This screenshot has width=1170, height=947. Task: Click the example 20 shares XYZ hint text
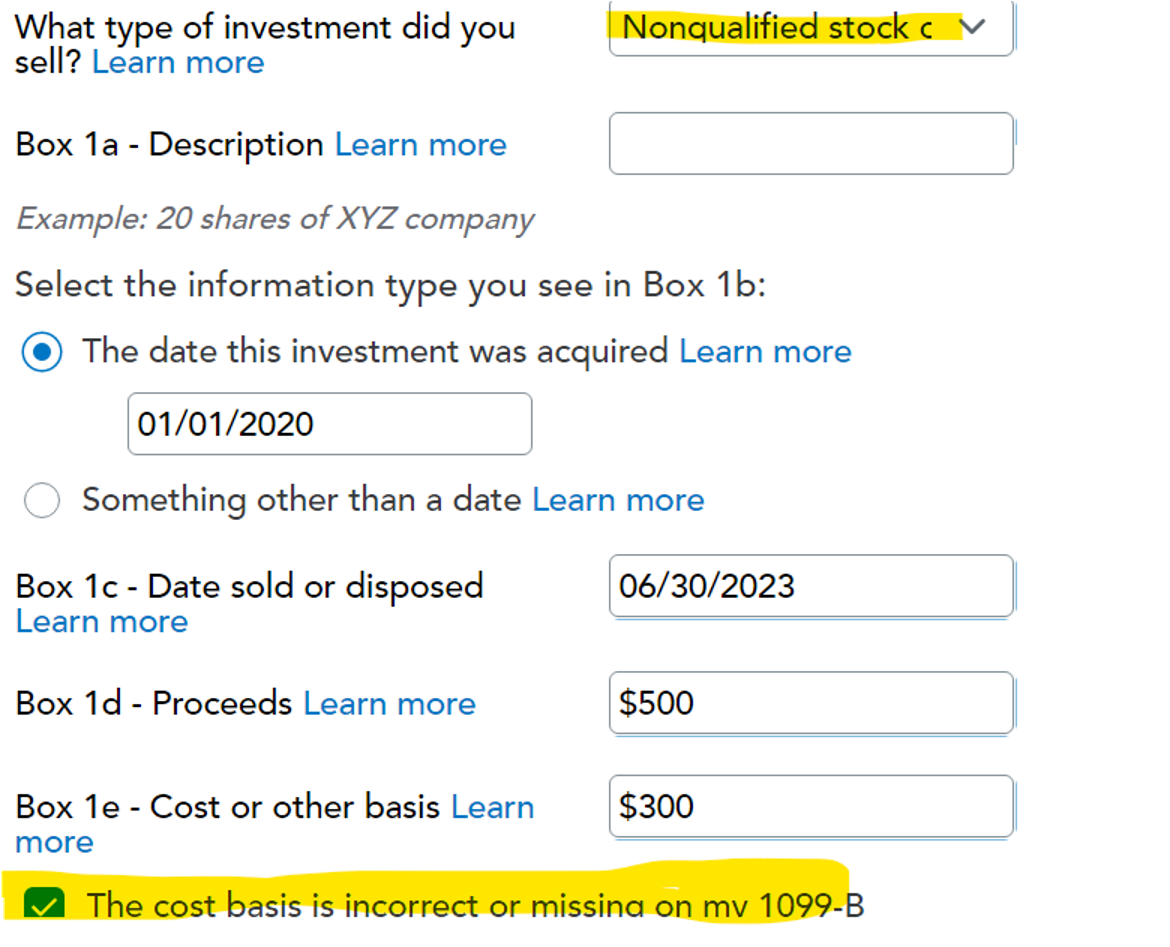[x=275, y=219]
